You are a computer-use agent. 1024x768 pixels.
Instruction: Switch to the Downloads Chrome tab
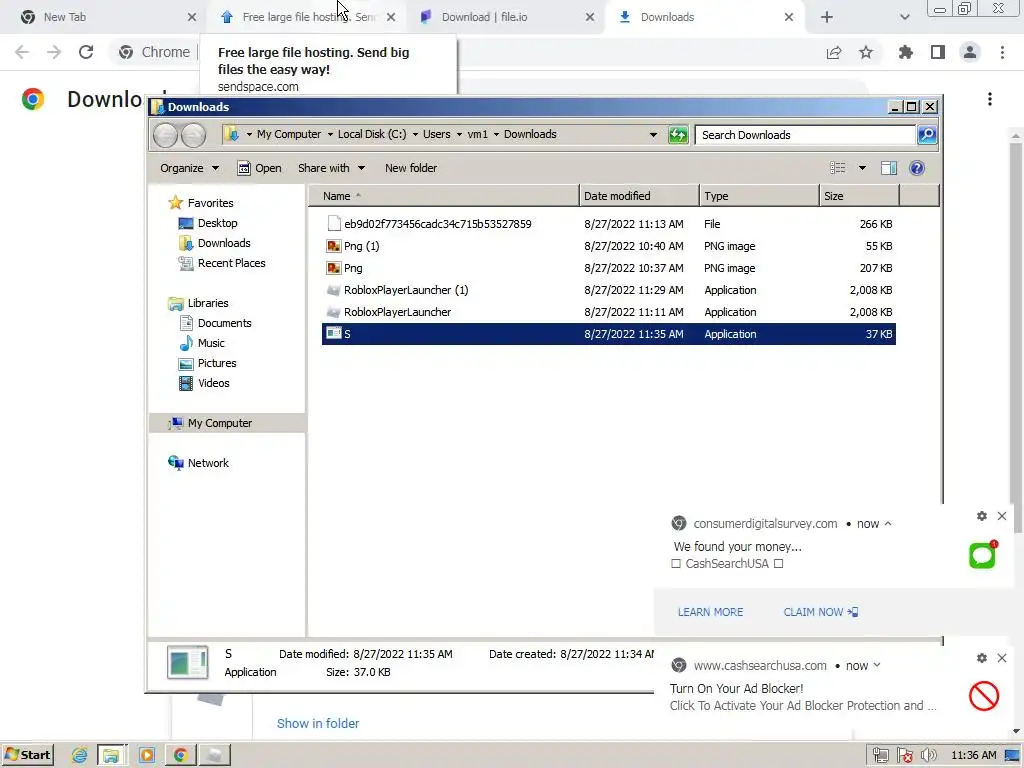click(705, 18)
